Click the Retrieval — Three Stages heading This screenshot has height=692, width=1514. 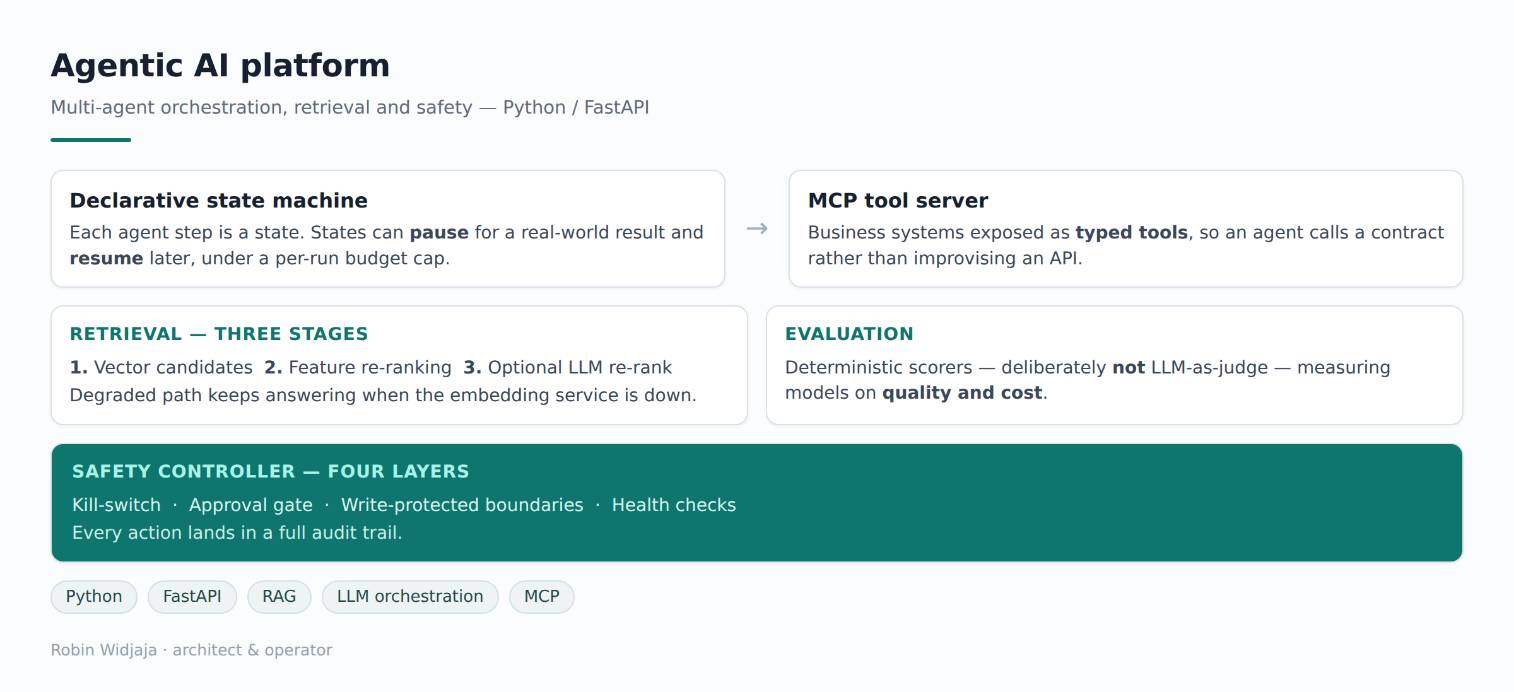point(219,334)
